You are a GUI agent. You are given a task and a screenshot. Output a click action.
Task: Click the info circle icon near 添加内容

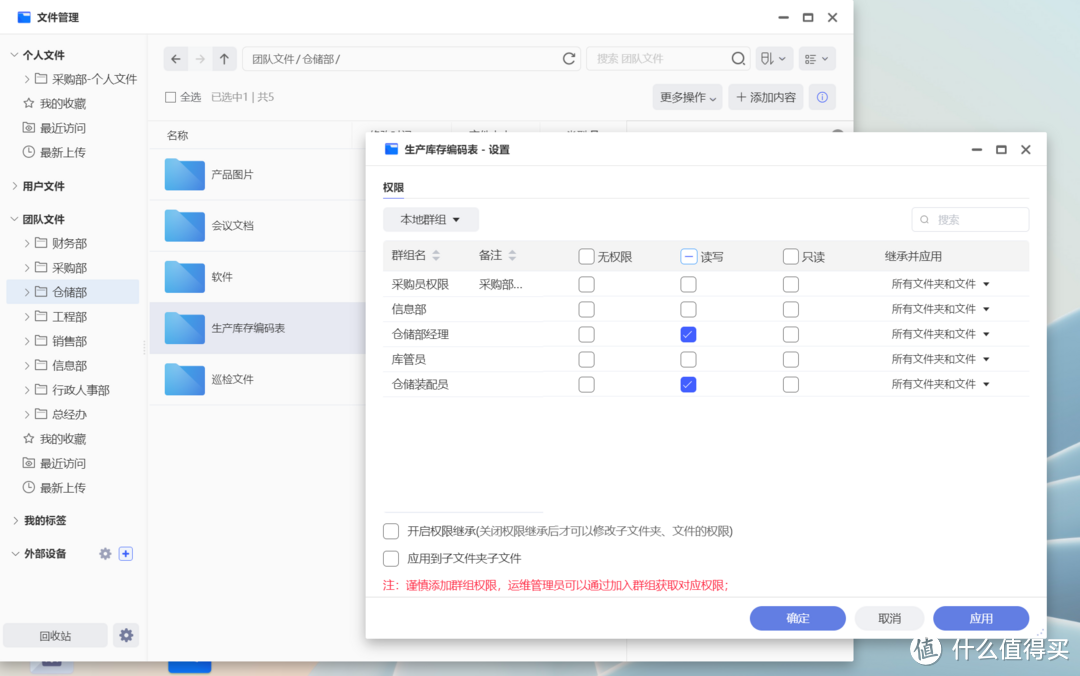(822, 97)
